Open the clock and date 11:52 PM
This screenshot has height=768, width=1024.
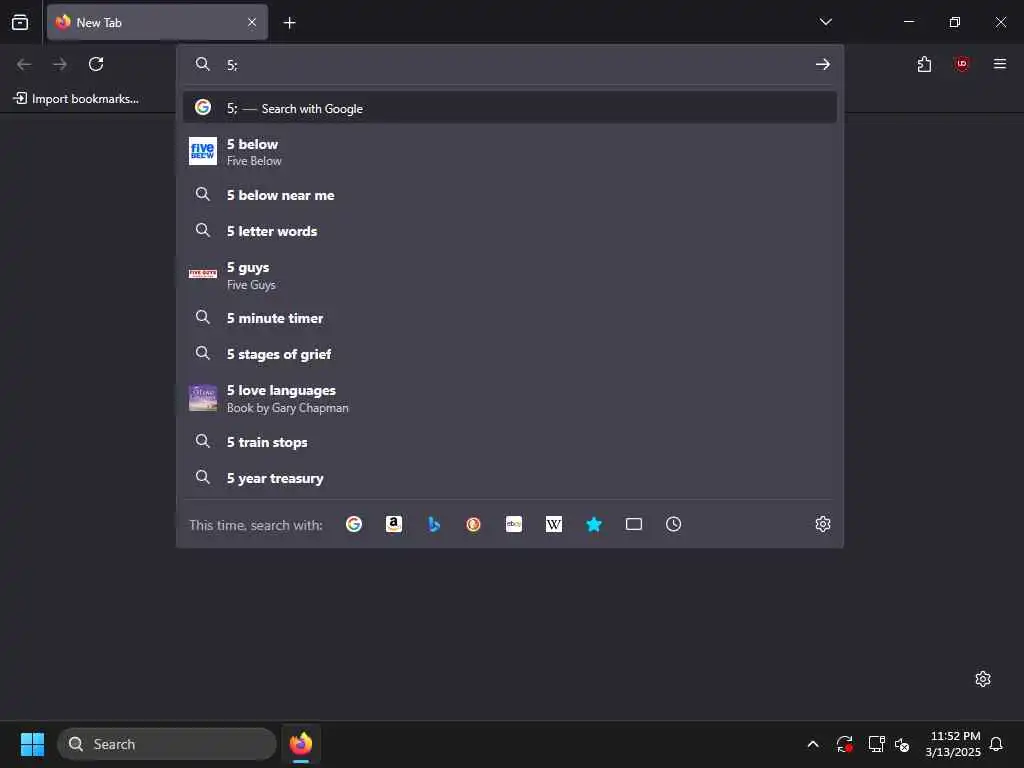pos(953,744)
